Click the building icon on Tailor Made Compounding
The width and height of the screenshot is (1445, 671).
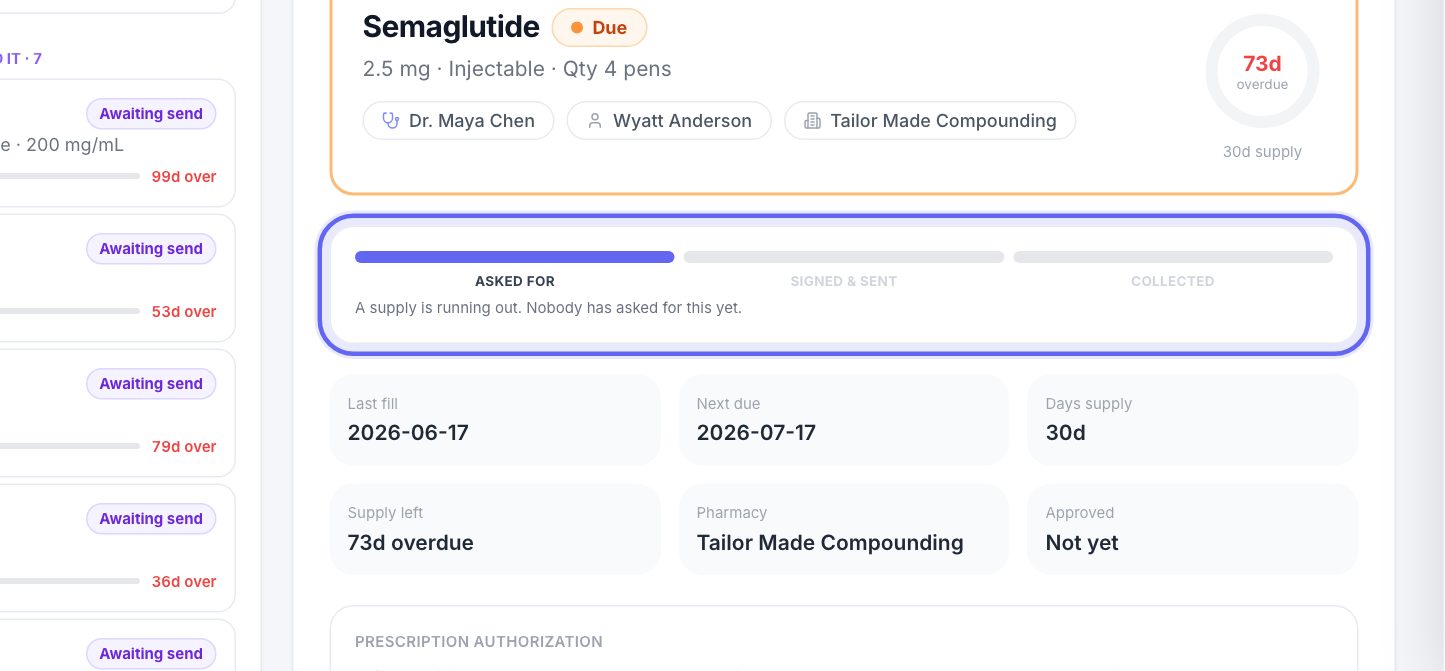pos(812,121)
